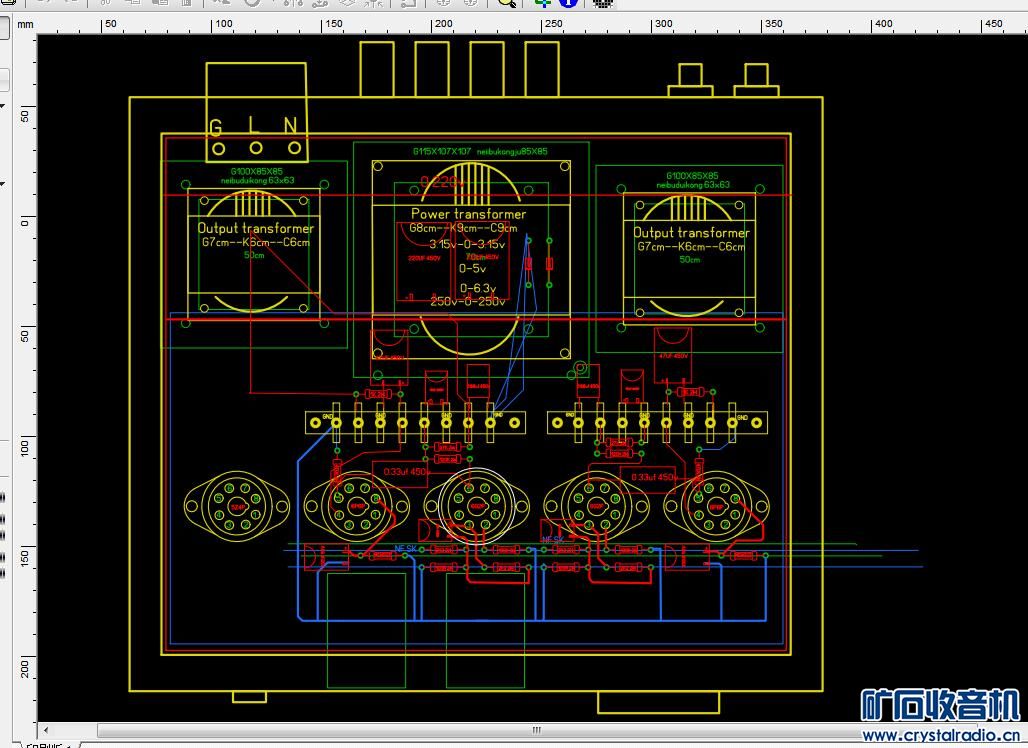Open the blue info icon
Image resolution: width=1028 pixels, height=748 pixels.
click(x=568, y=3)
